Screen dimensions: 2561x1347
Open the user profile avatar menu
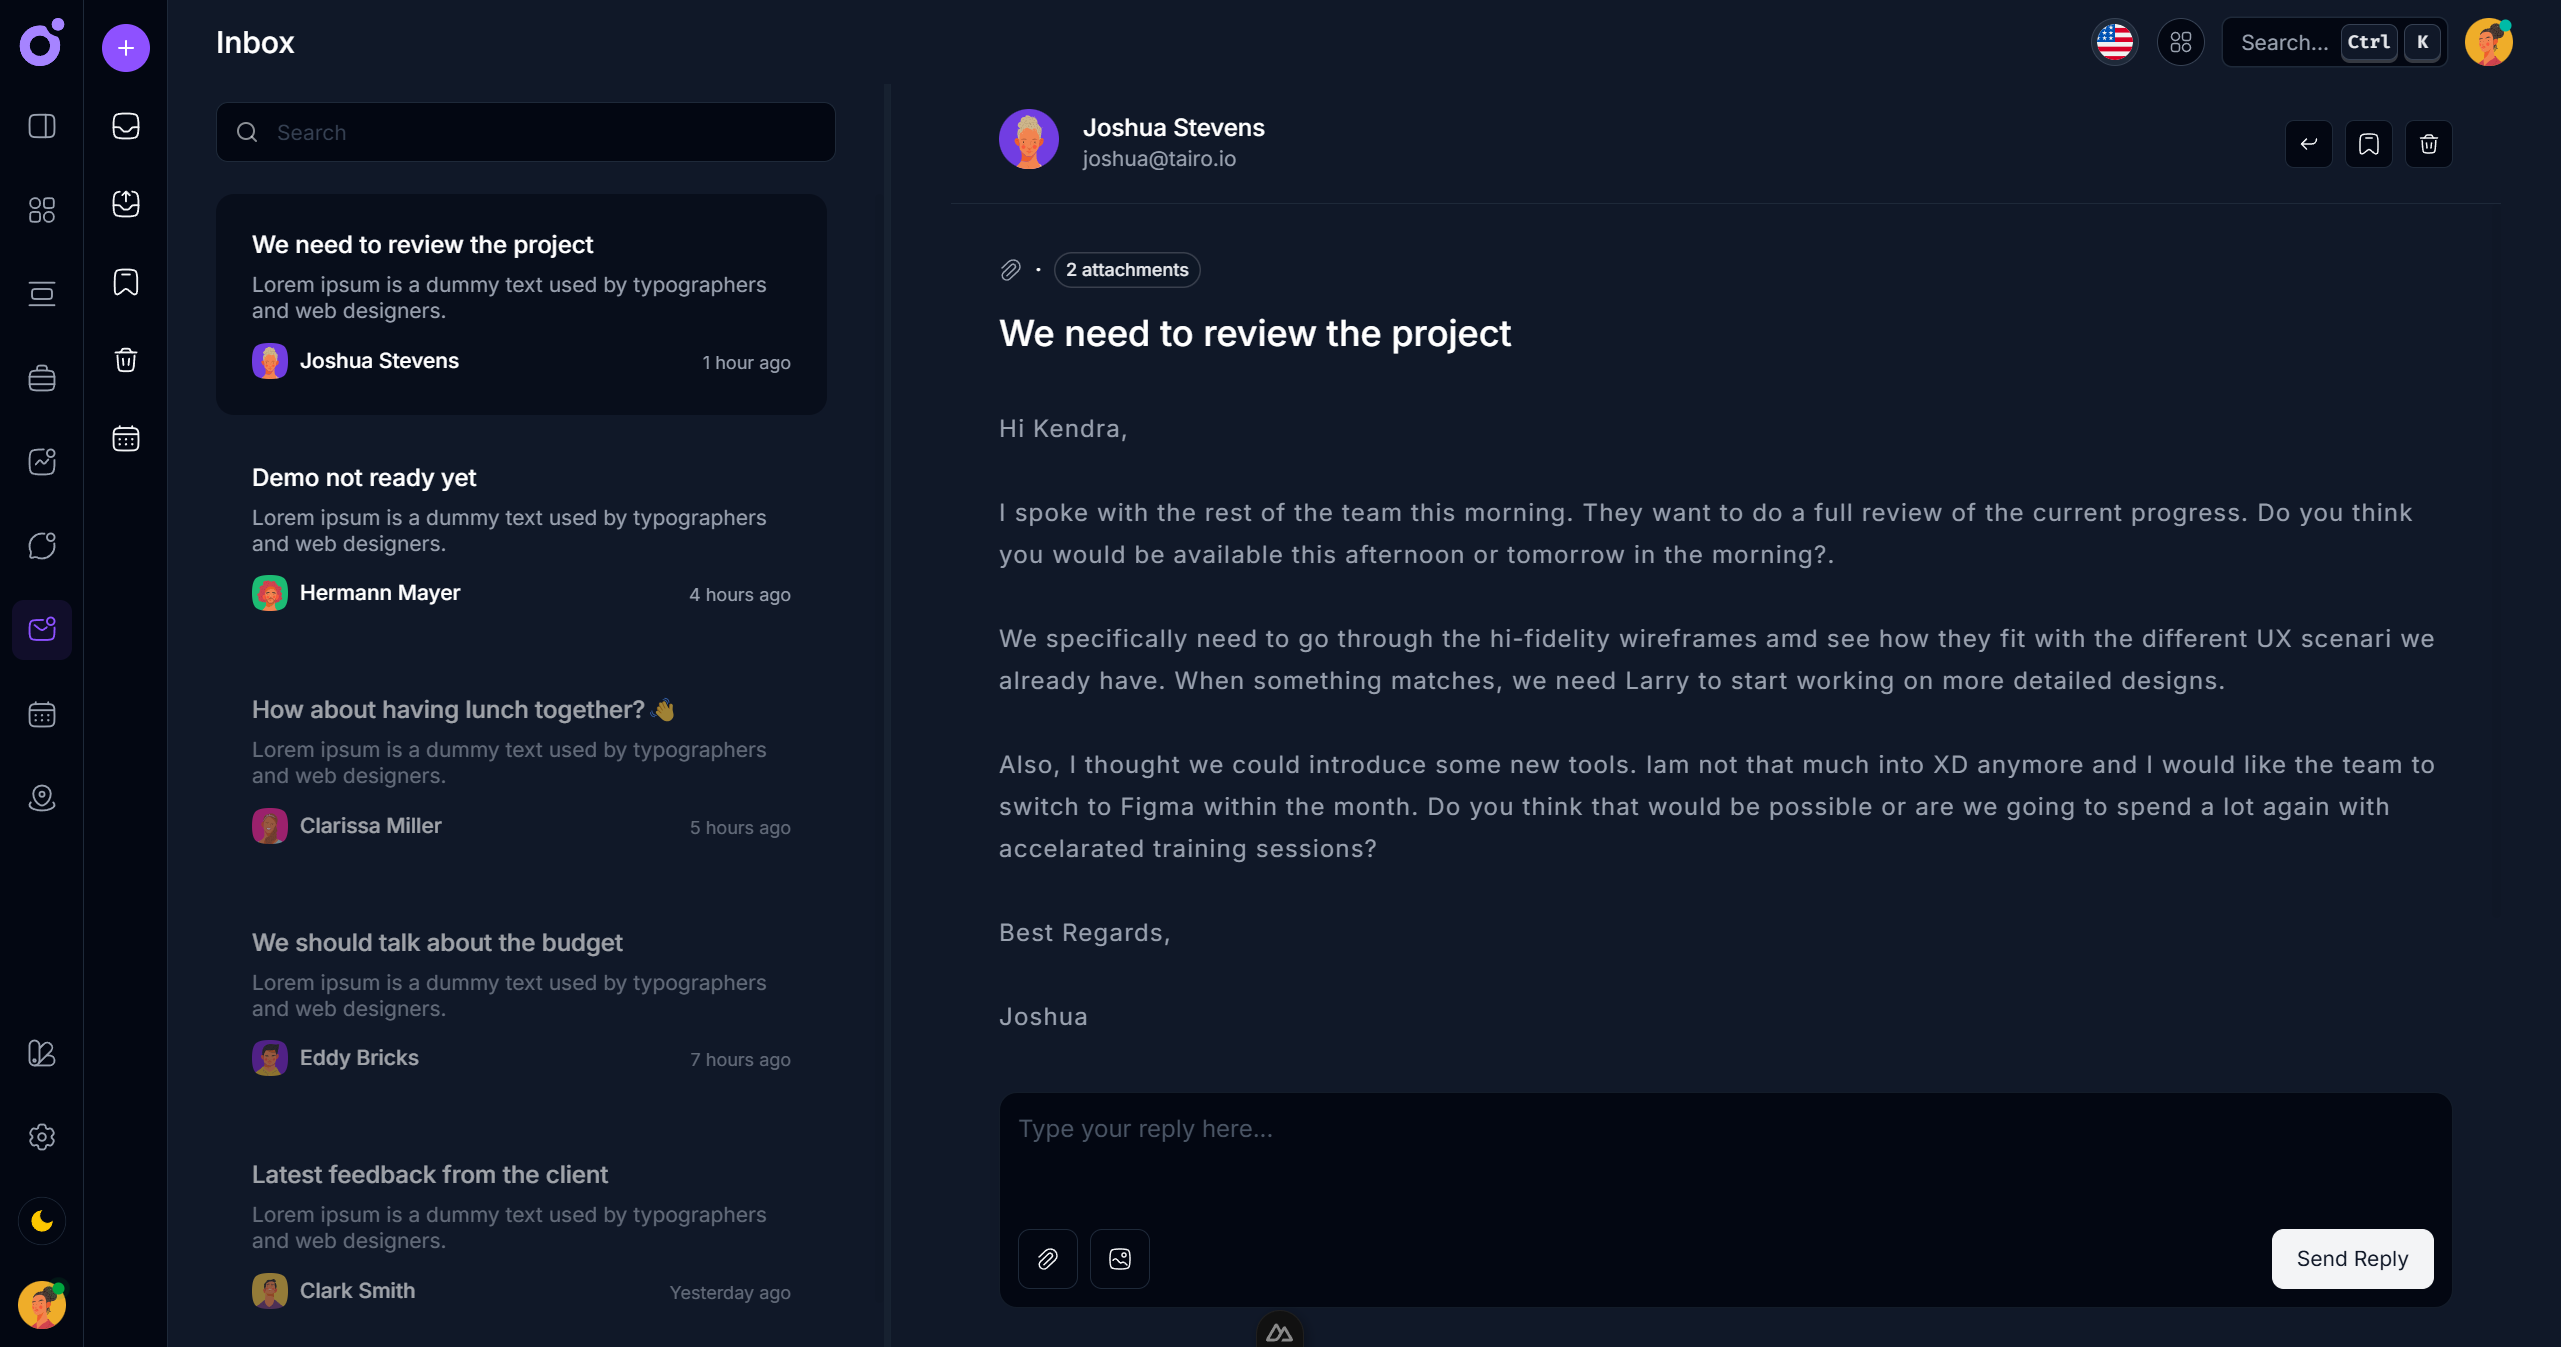(2489, 42)
